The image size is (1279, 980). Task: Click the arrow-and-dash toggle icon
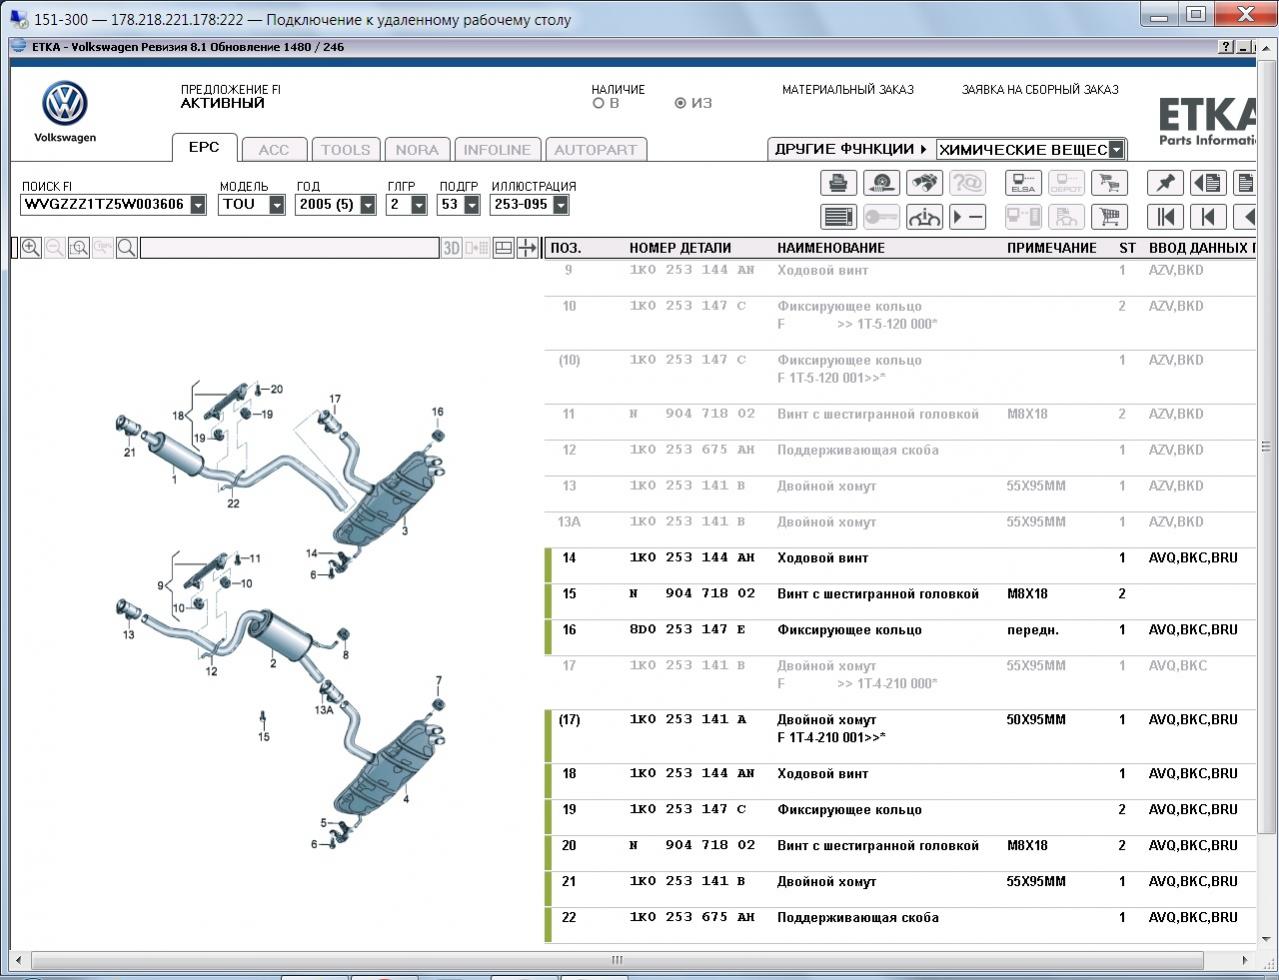tap(967, 216)
